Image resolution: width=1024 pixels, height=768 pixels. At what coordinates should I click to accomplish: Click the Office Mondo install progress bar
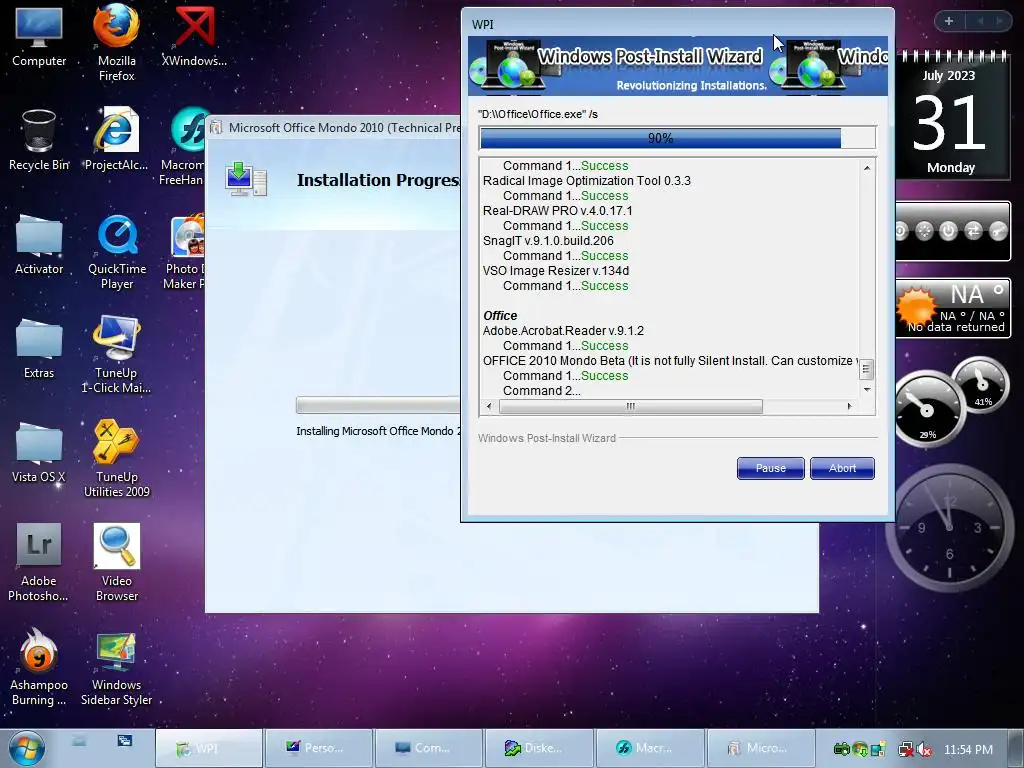tap(378, 406)
